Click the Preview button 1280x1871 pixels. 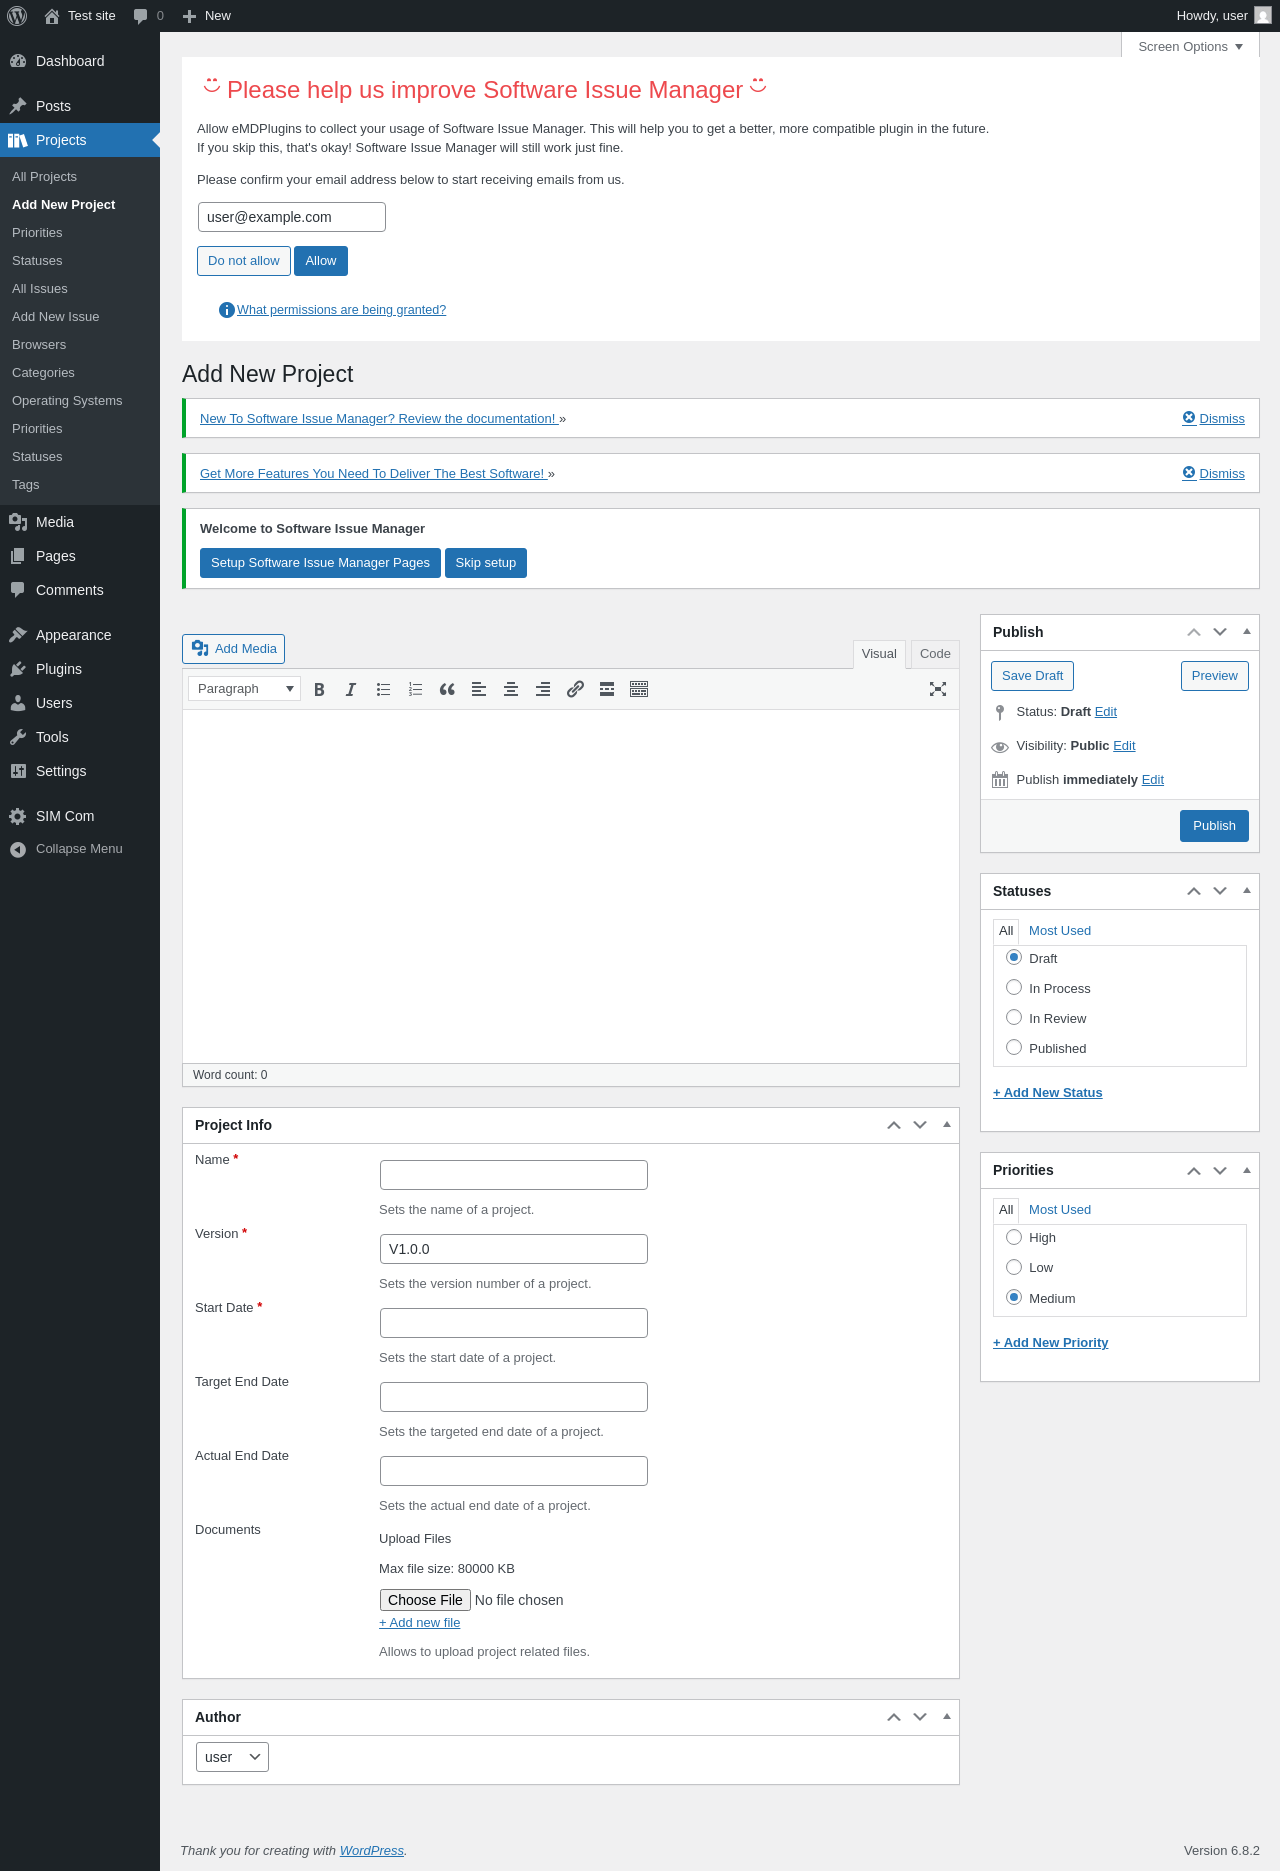[x=1215, y=676]
